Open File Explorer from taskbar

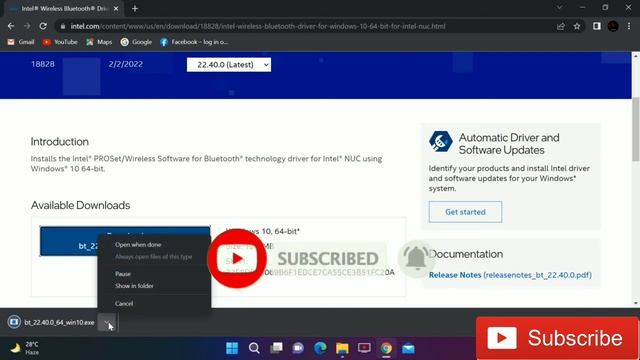point(342,348)
